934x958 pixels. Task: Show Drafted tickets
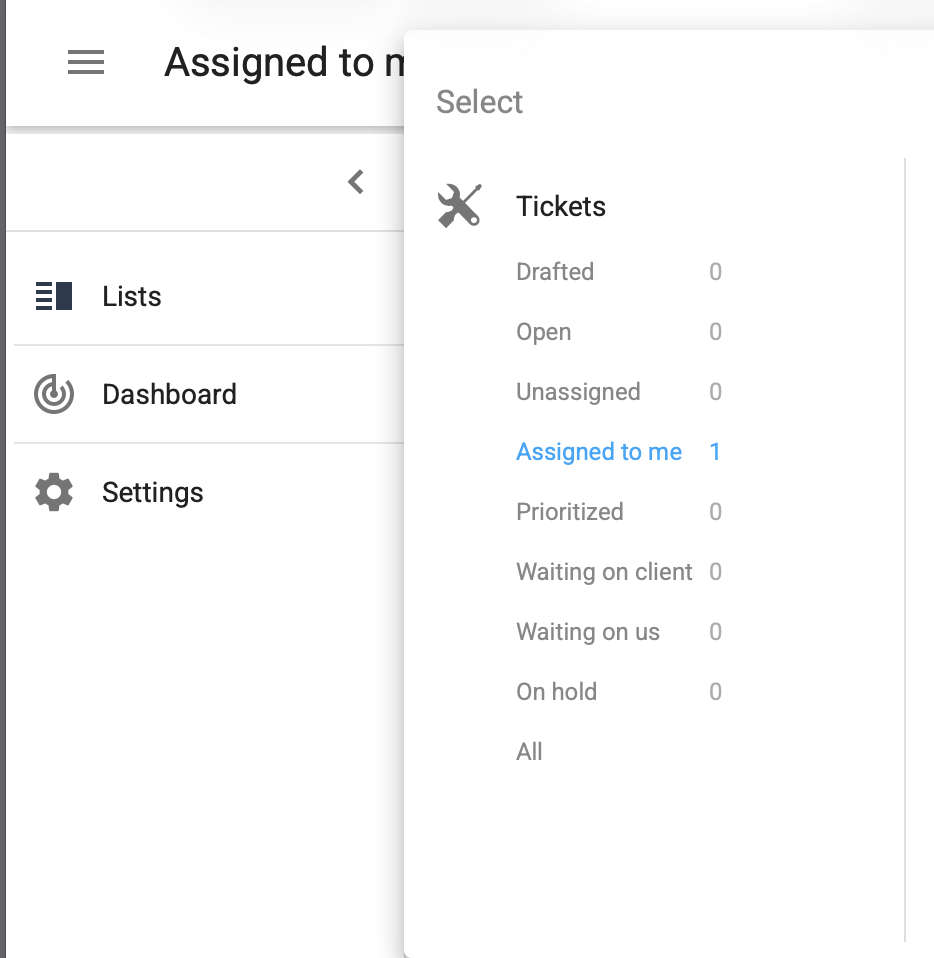(x=555, y=272)
